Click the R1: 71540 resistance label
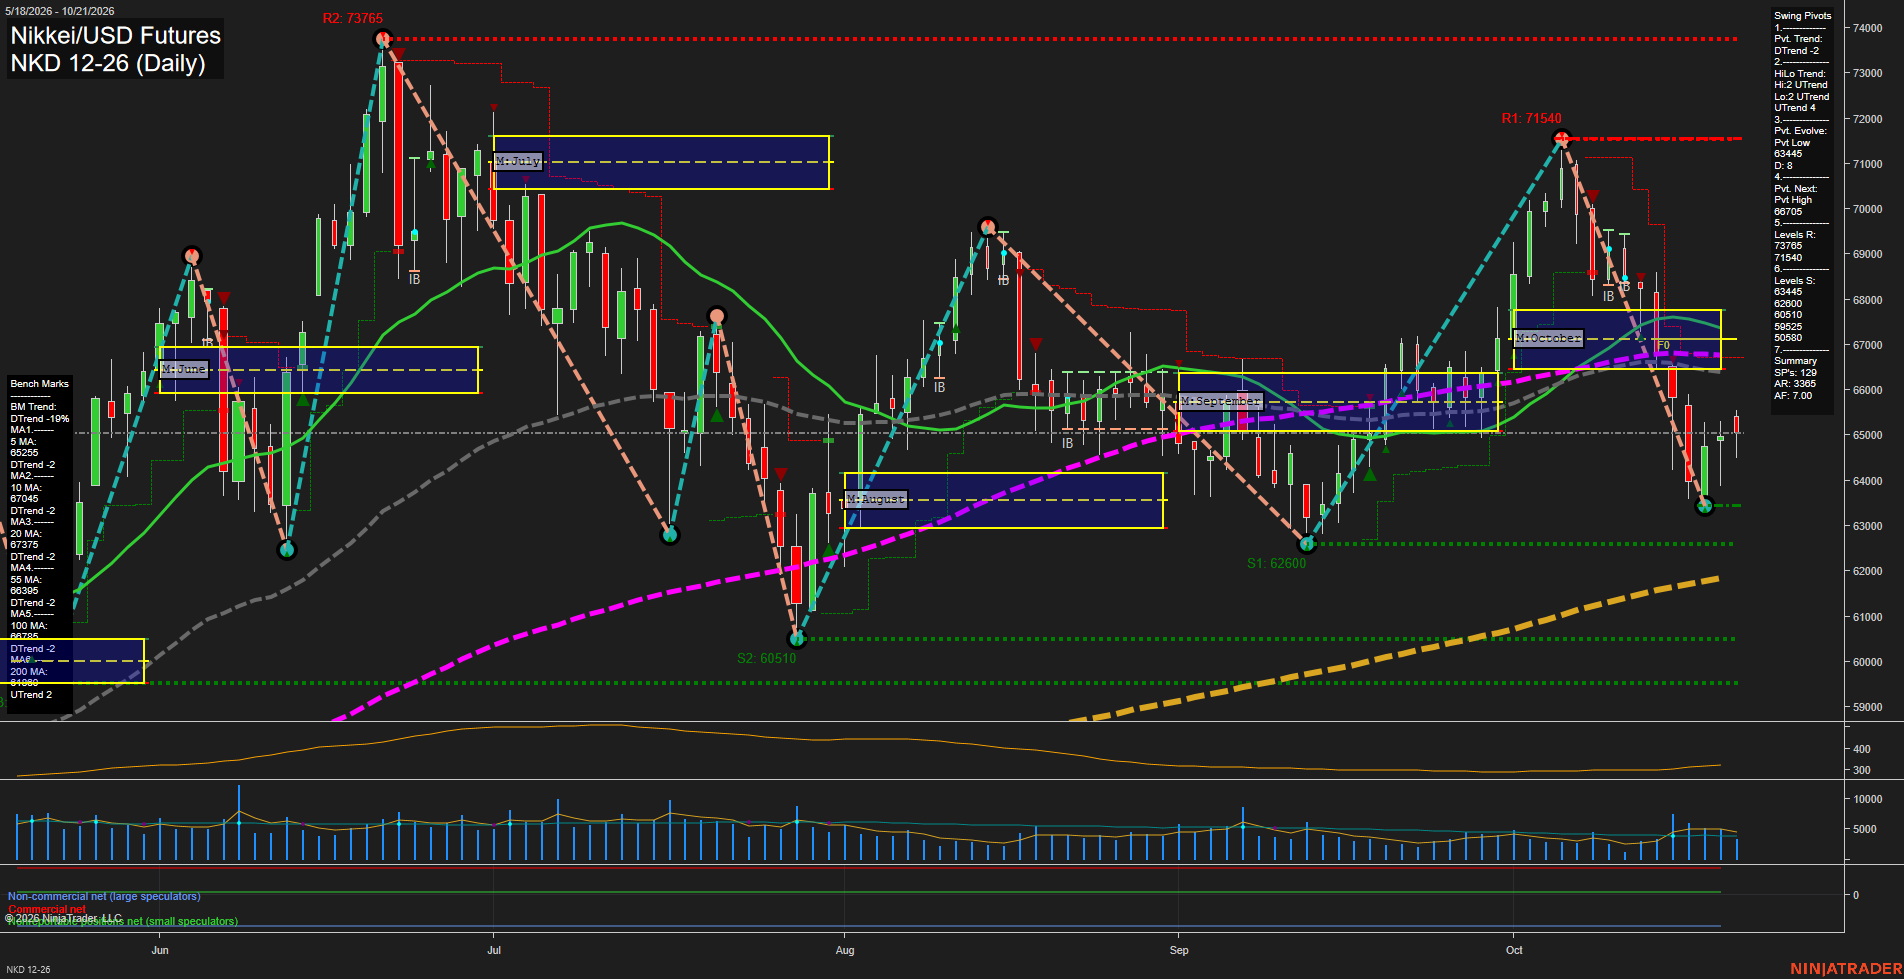This screenshot has height=979, width=1904. click(x=1531, y=118)
